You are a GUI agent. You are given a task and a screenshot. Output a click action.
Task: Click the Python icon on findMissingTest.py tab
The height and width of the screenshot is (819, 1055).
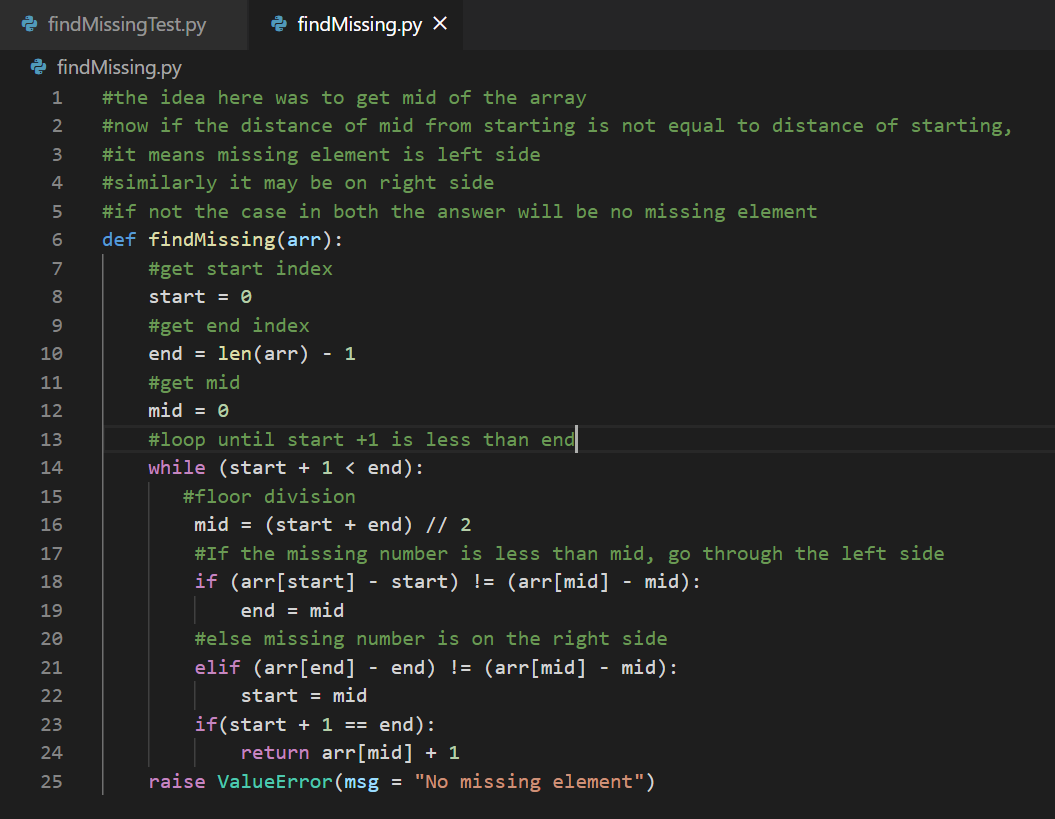(30, 25)
